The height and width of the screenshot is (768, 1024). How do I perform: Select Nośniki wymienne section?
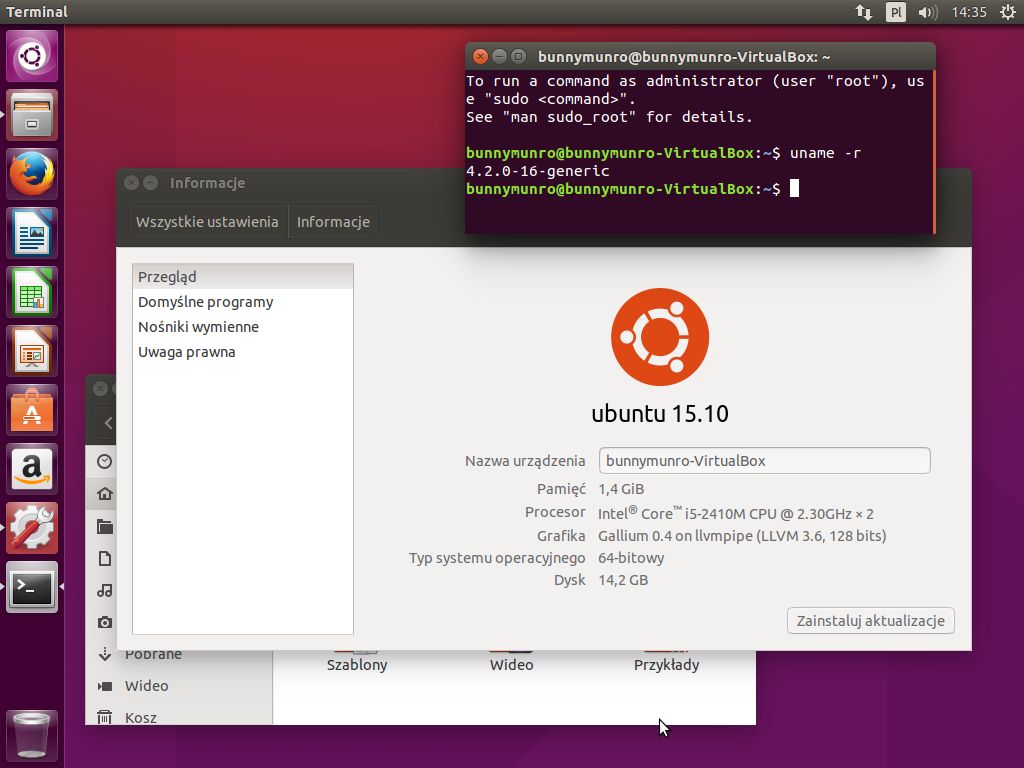243,327
